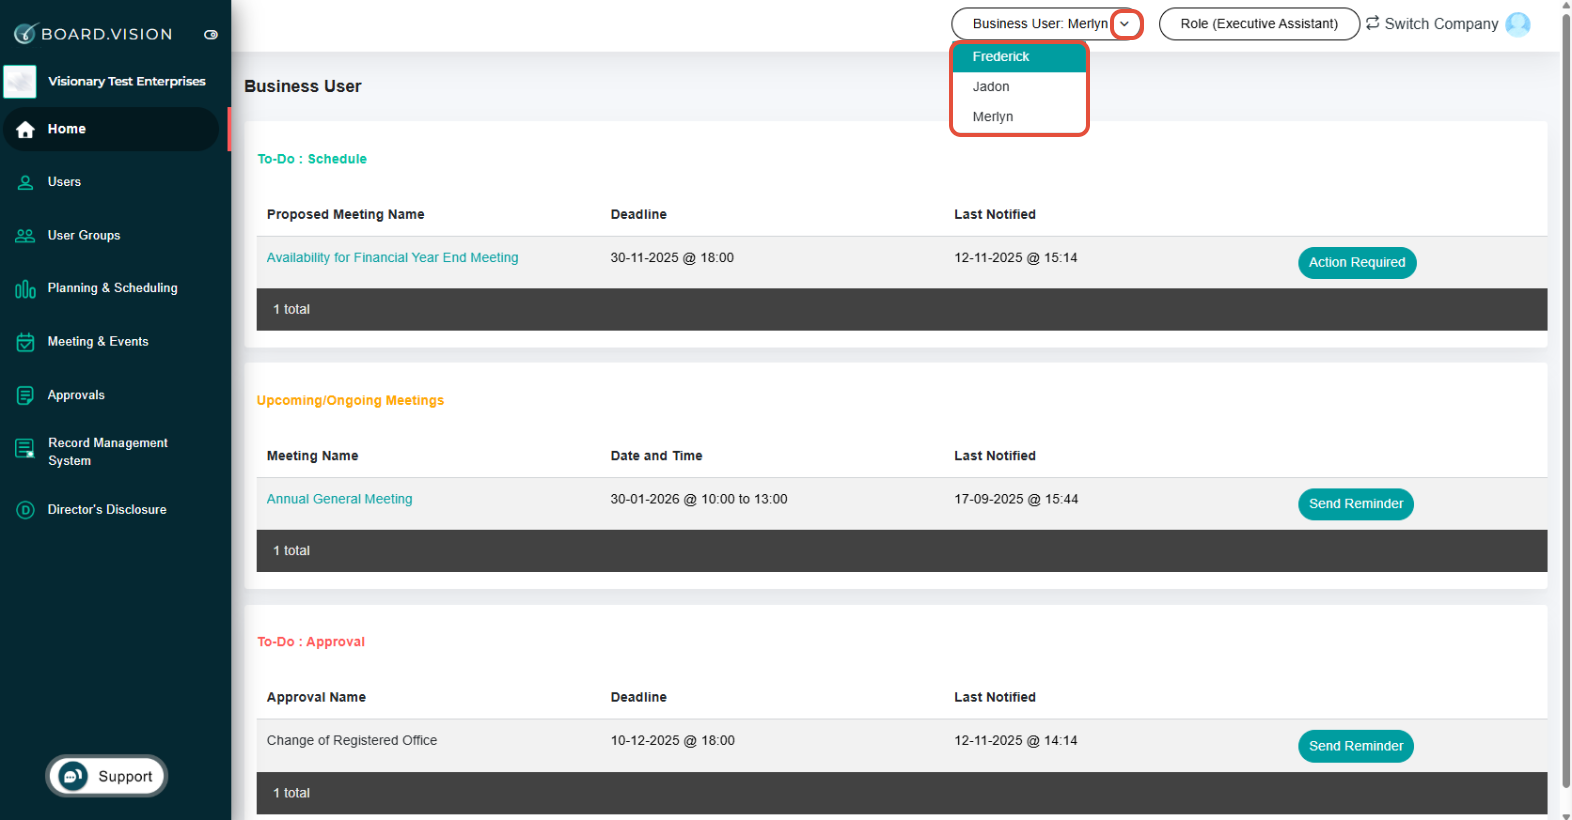Open the Annual General Meeting link
The height and width of the screenshot is (820, 1572).
coord(339,499)
